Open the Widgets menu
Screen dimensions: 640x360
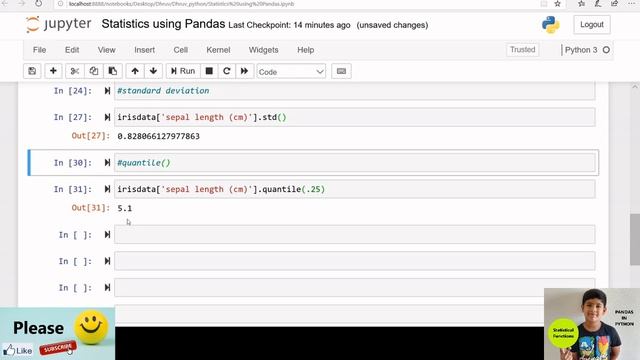(x=263, y=50)
